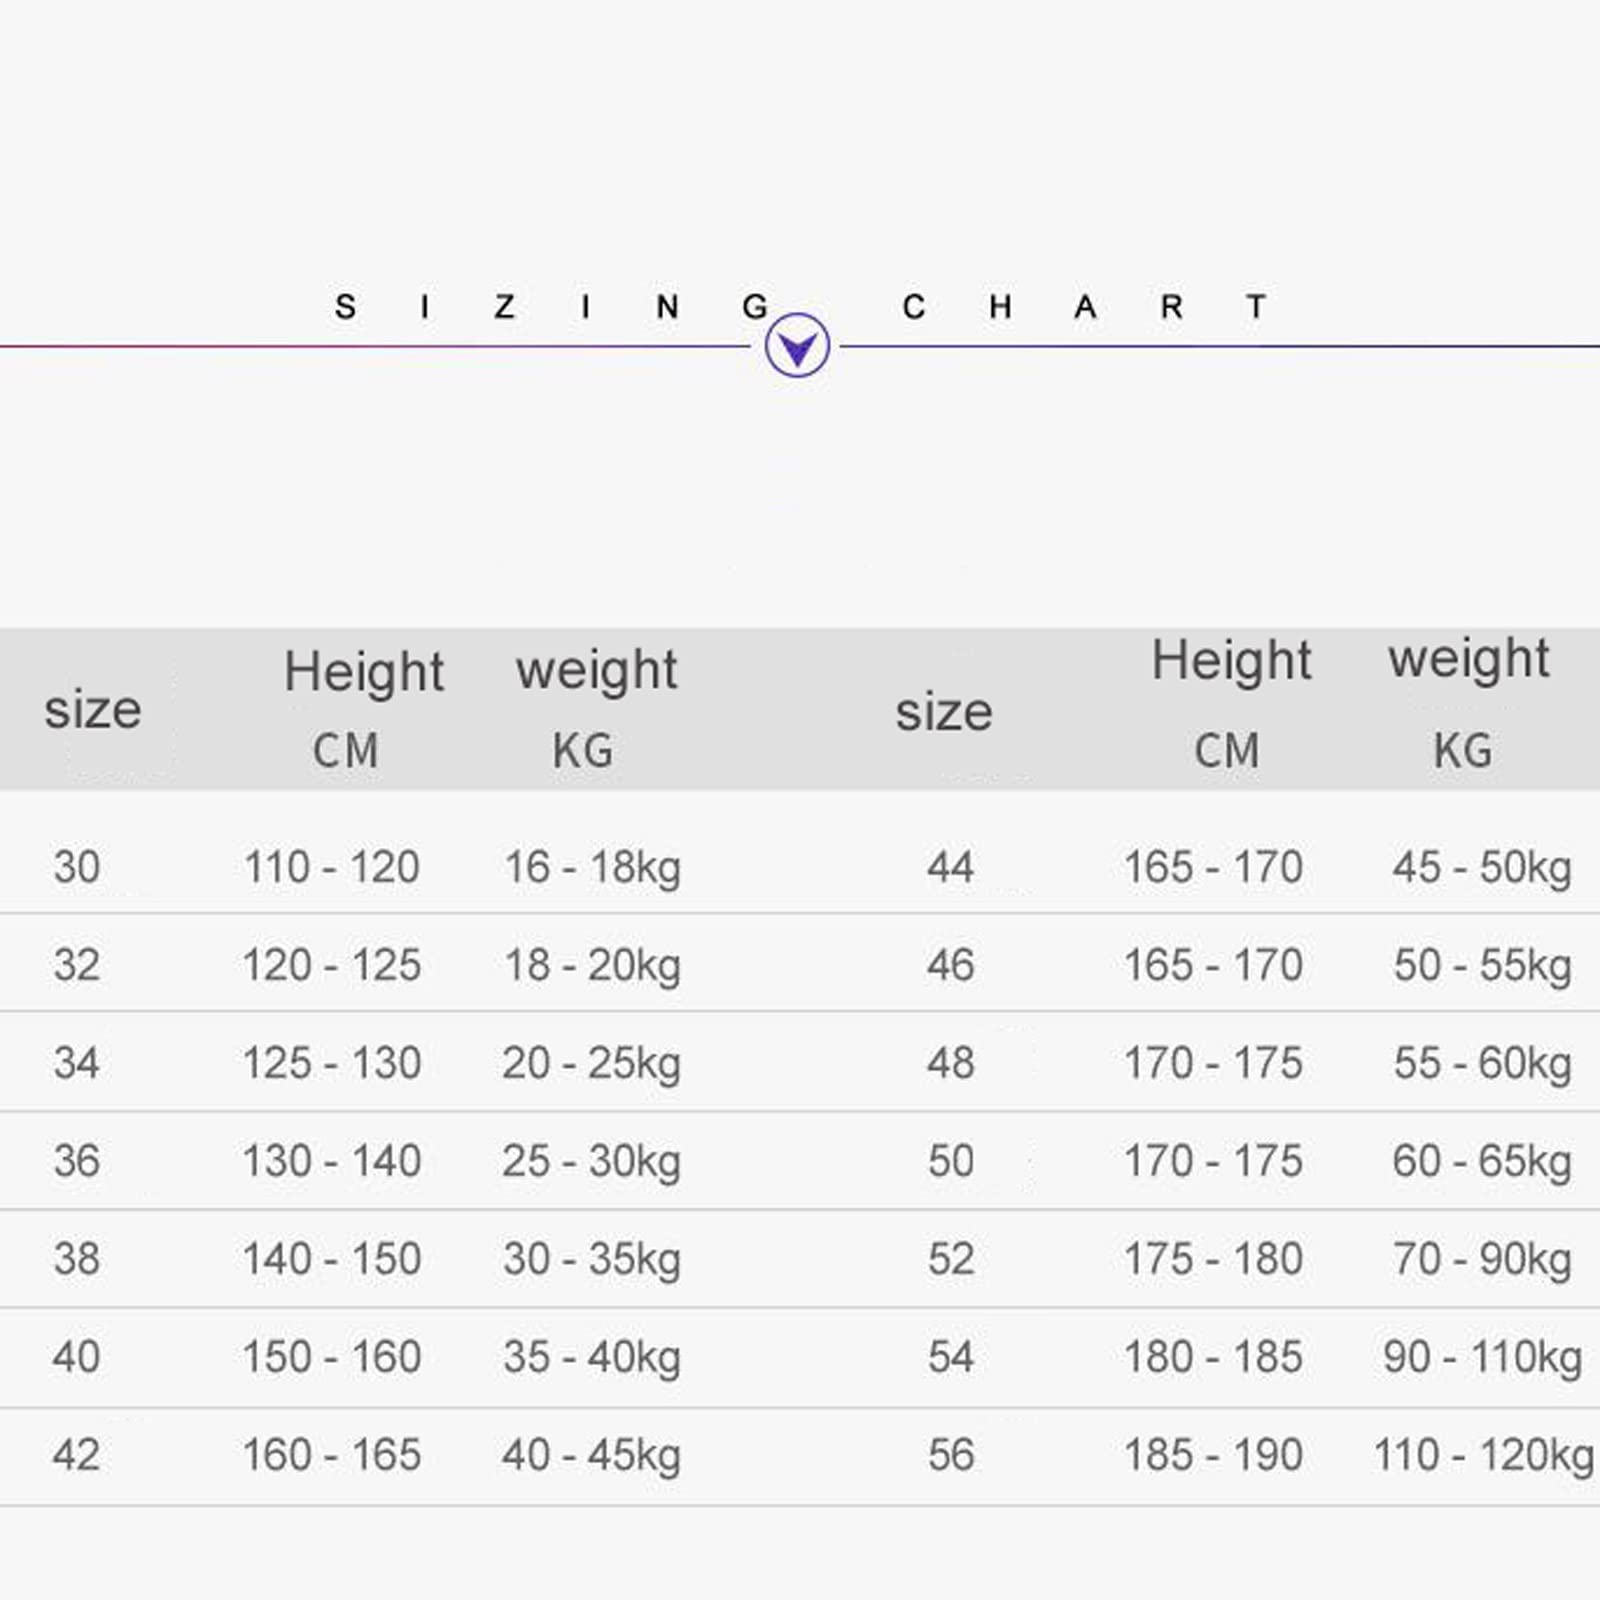1600x1600 pixels.
Task: Select the 40 - 45kg weight cell
Action: tap(592, 1455)
